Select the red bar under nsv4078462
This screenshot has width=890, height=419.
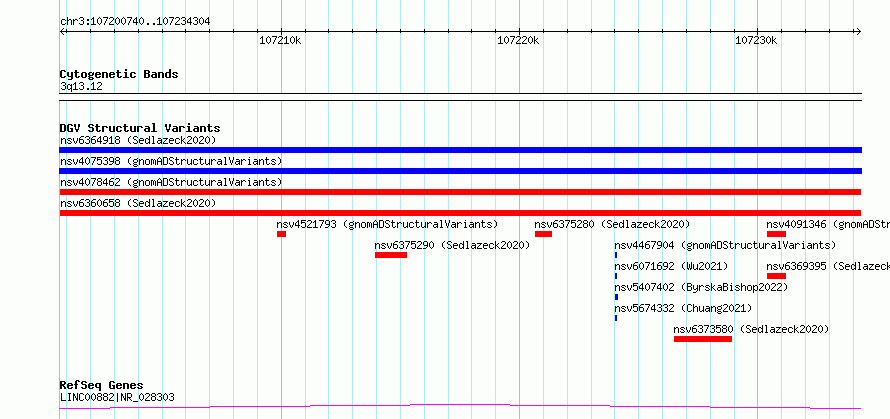tap(460, 192)
